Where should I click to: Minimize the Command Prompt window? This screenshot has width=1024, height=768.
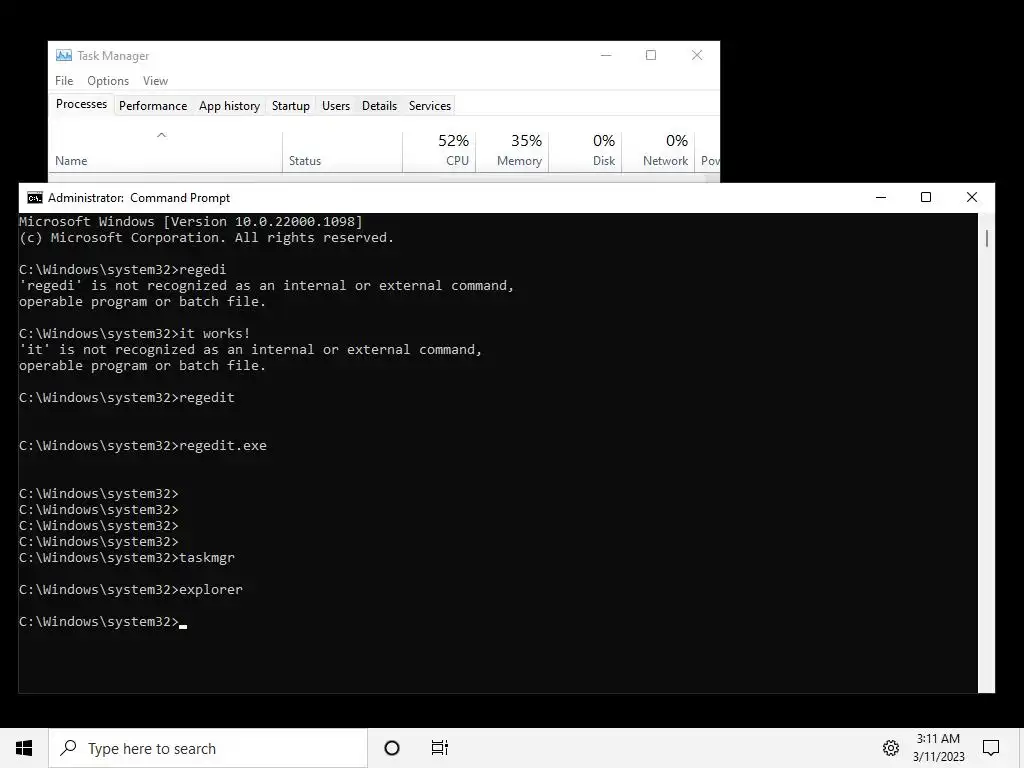pyautogui.click(x=880, y=197)
